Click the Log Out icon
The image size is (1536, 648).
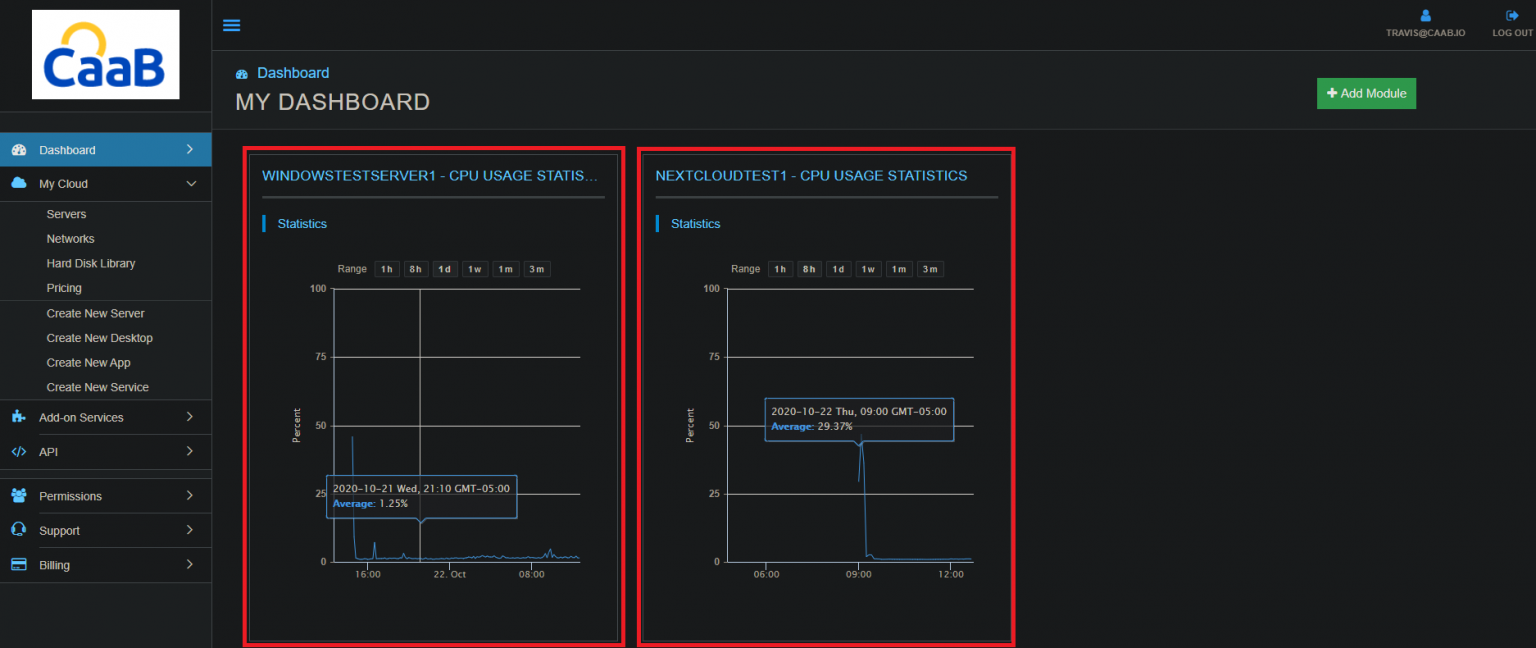coord(1512,16)
